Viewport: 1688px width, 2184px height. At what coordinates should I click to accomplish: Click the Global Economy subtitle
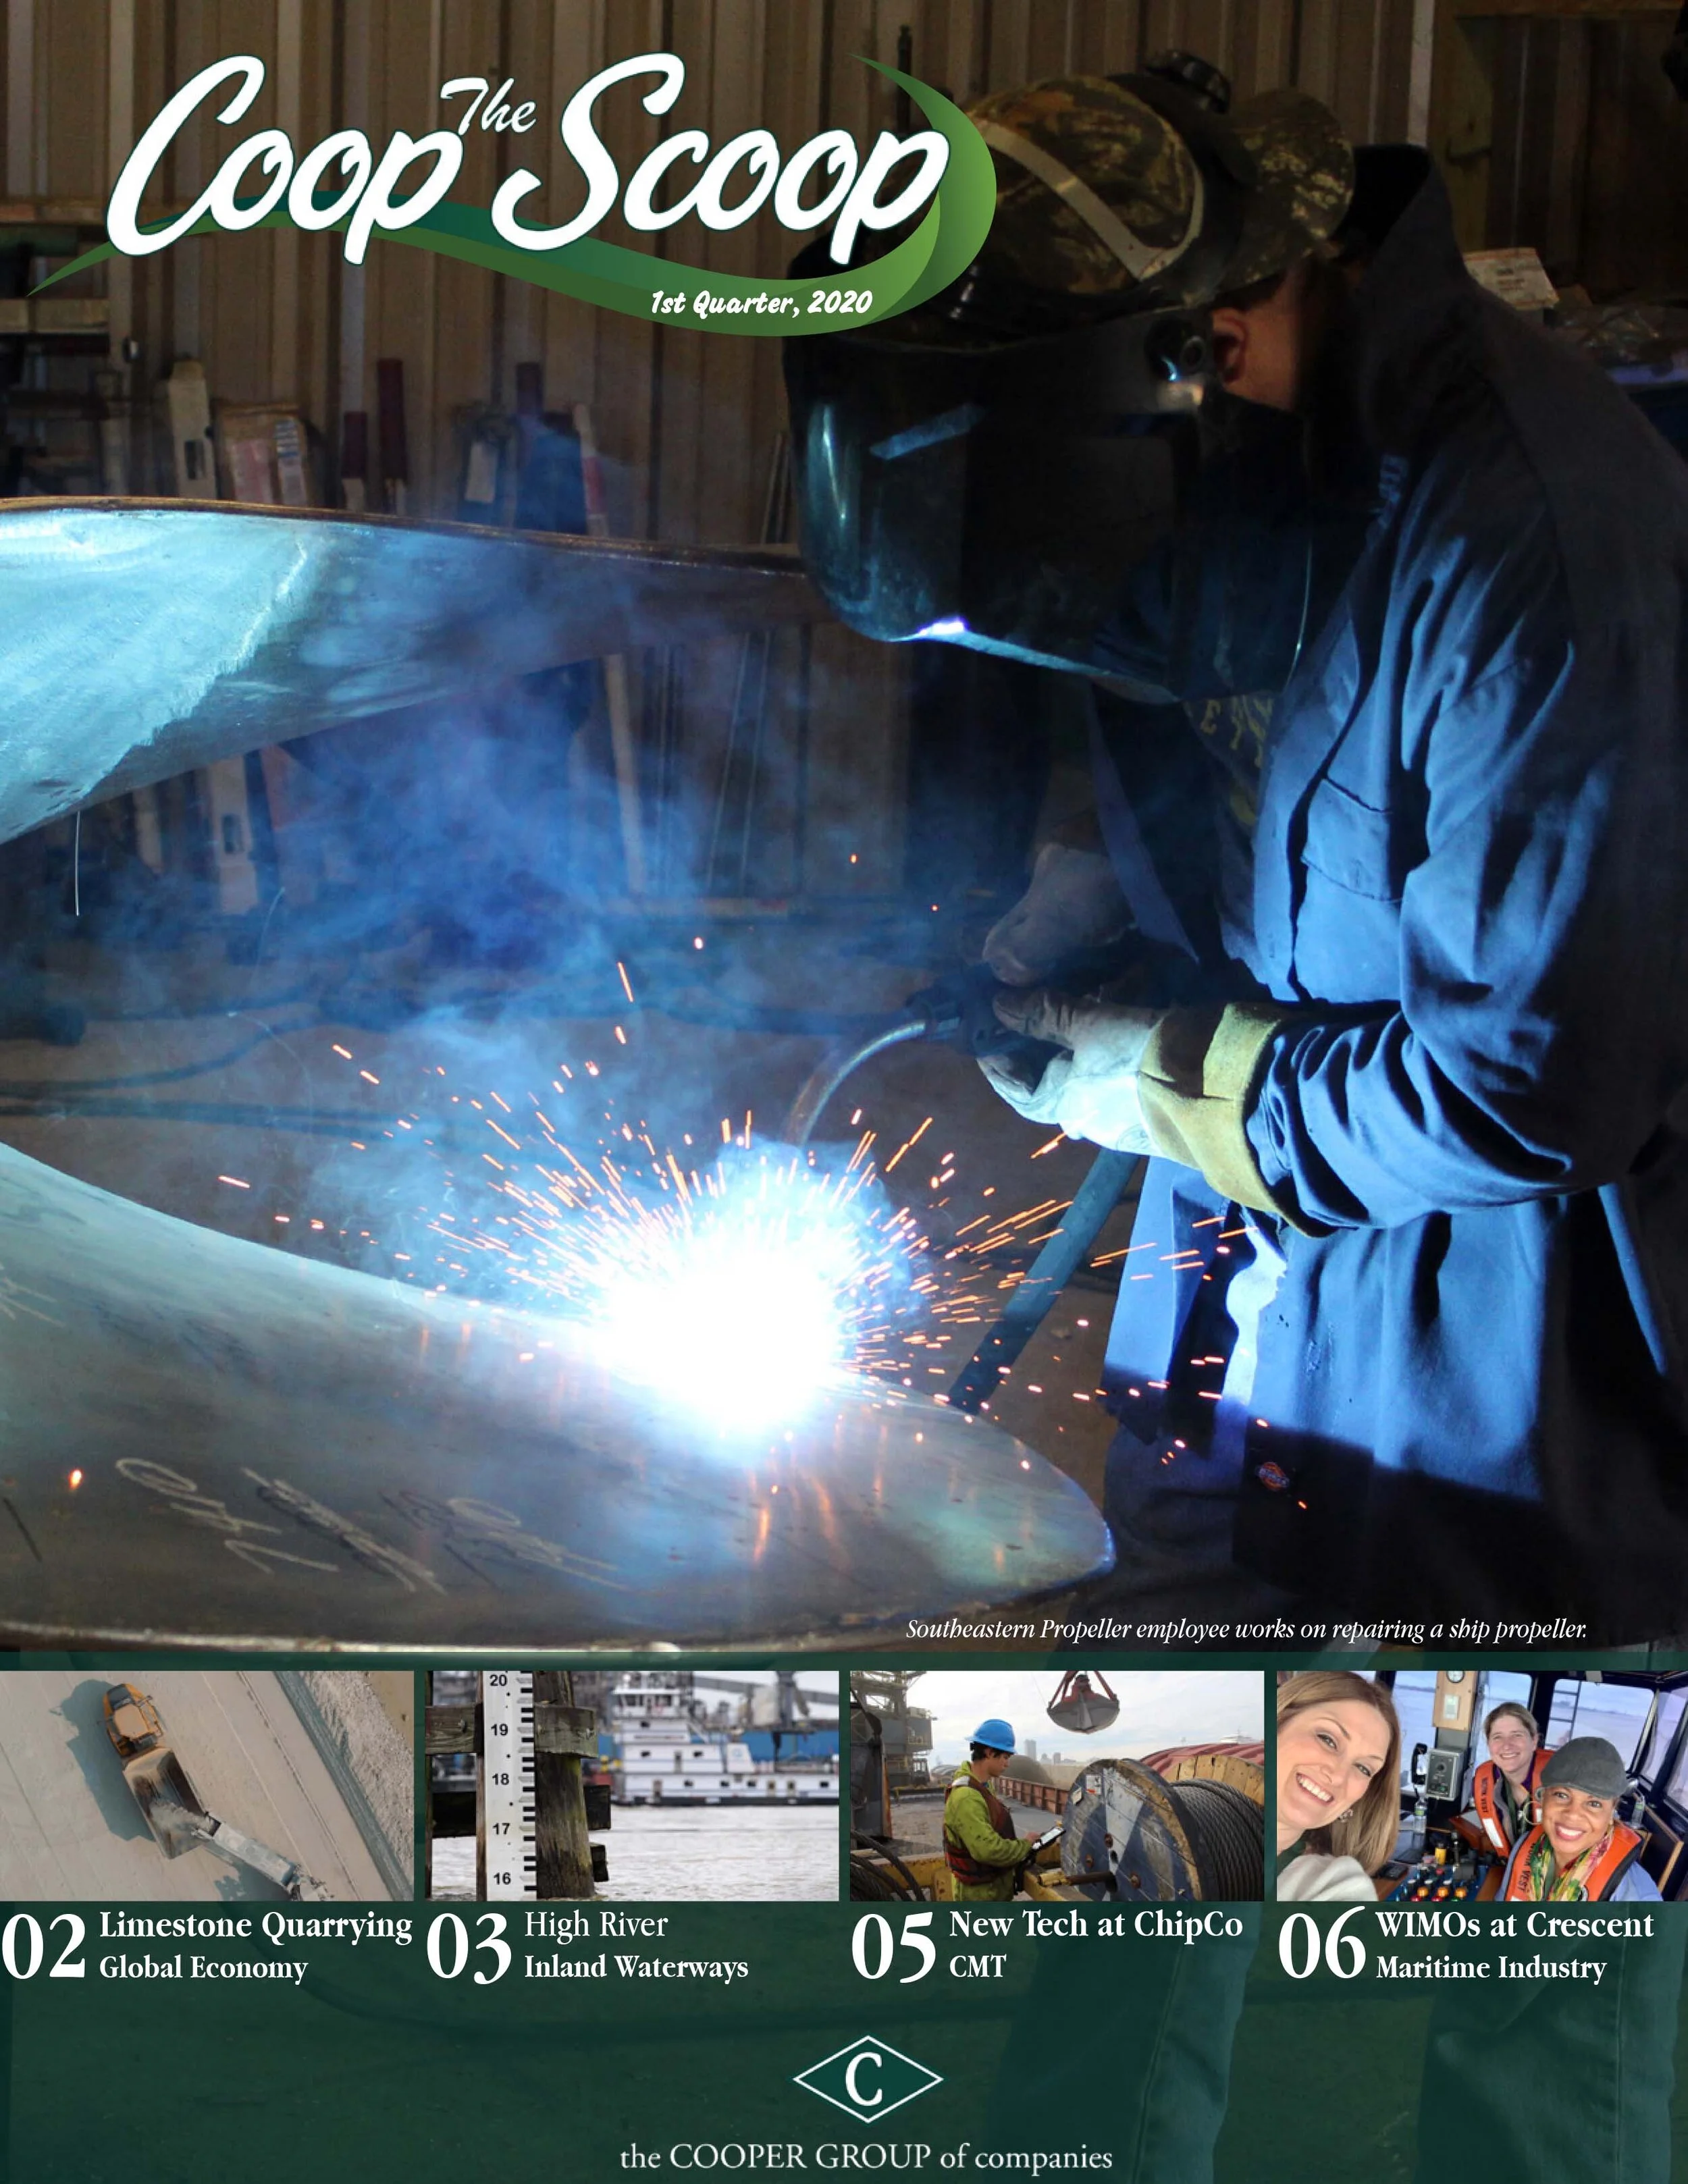click(x=203, y=1968)
